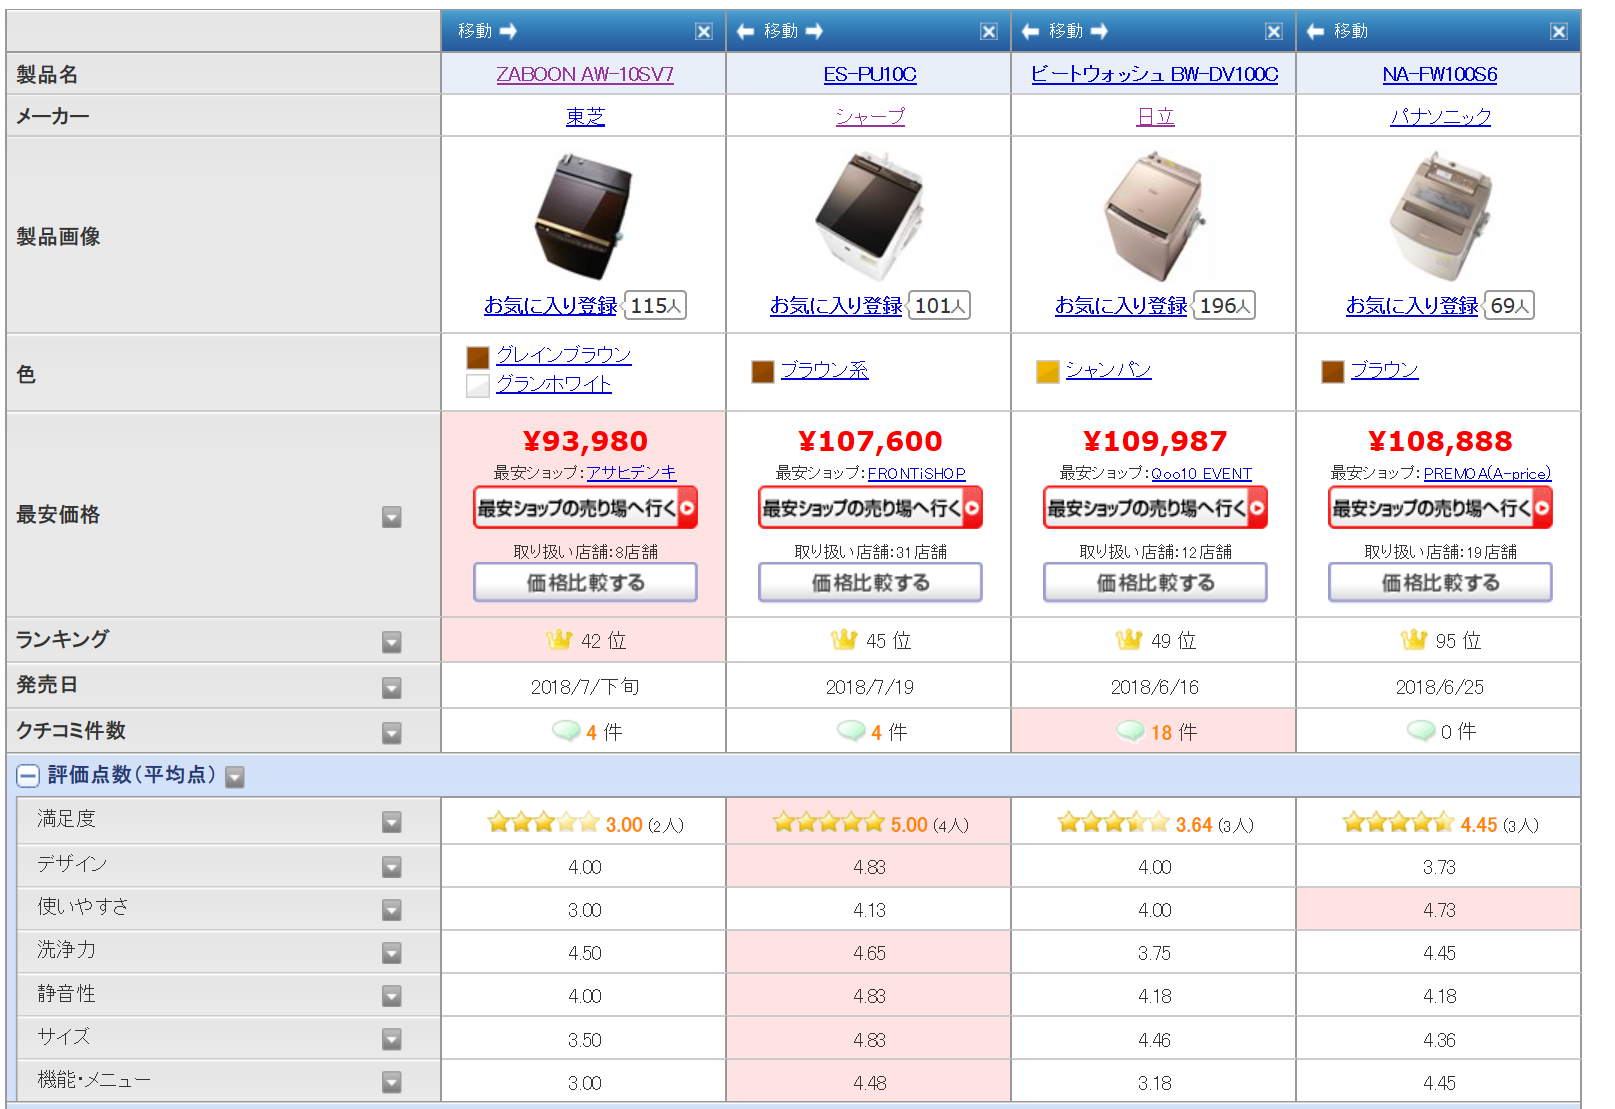Select シャンパン color swatch
Image resolution: width=1615 pixels, height=1109 pixels.
pyautogui.click(x=1048, y=372)
